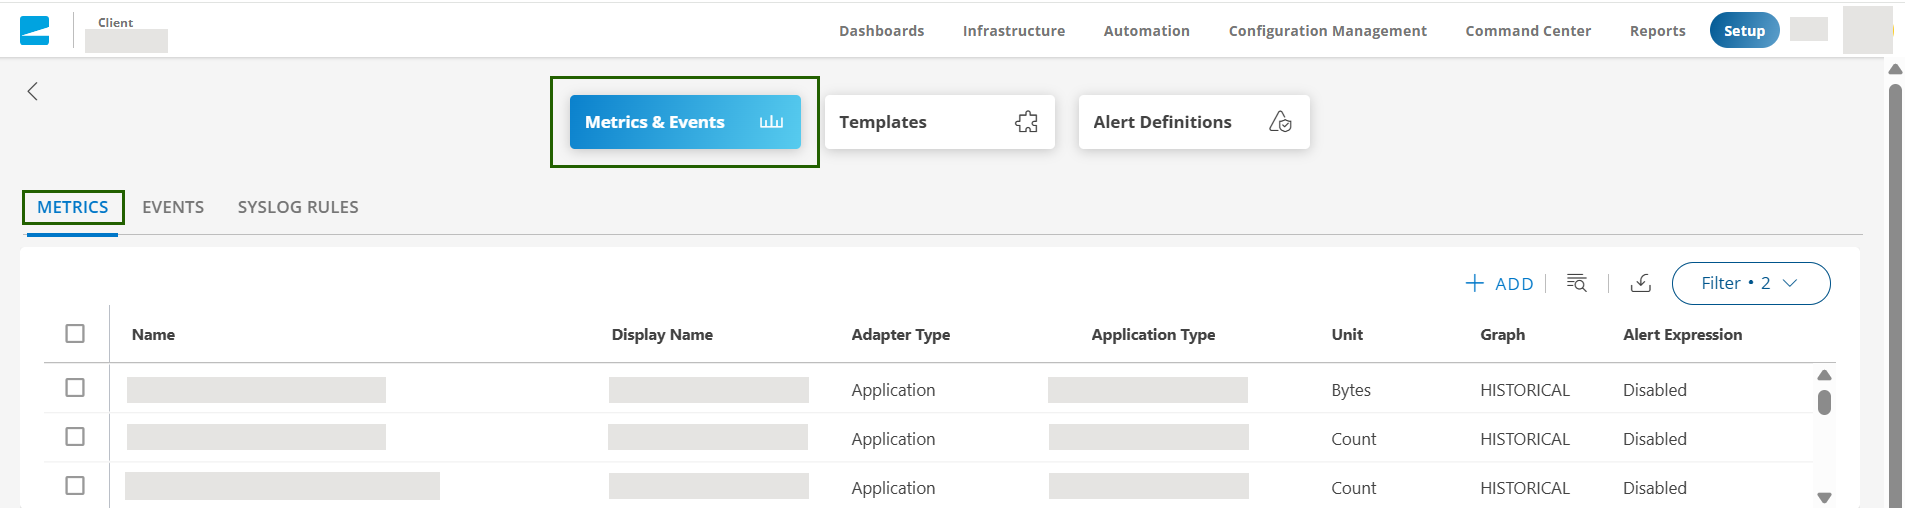Check the second metric row checkbox
Viewport: 1905px width, 508px height.
tap(75, 437)
